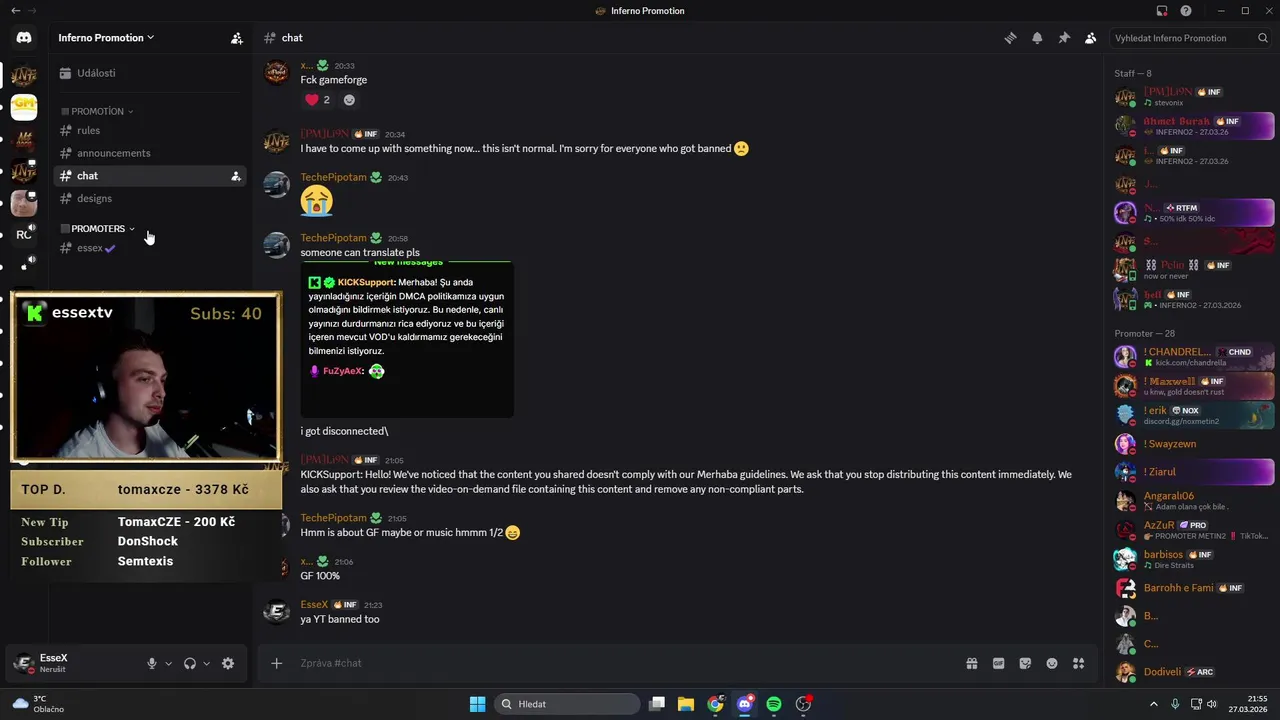Toggle member list visibility
Viewport: 1280px width, 720px height.
coord(1091,38)
